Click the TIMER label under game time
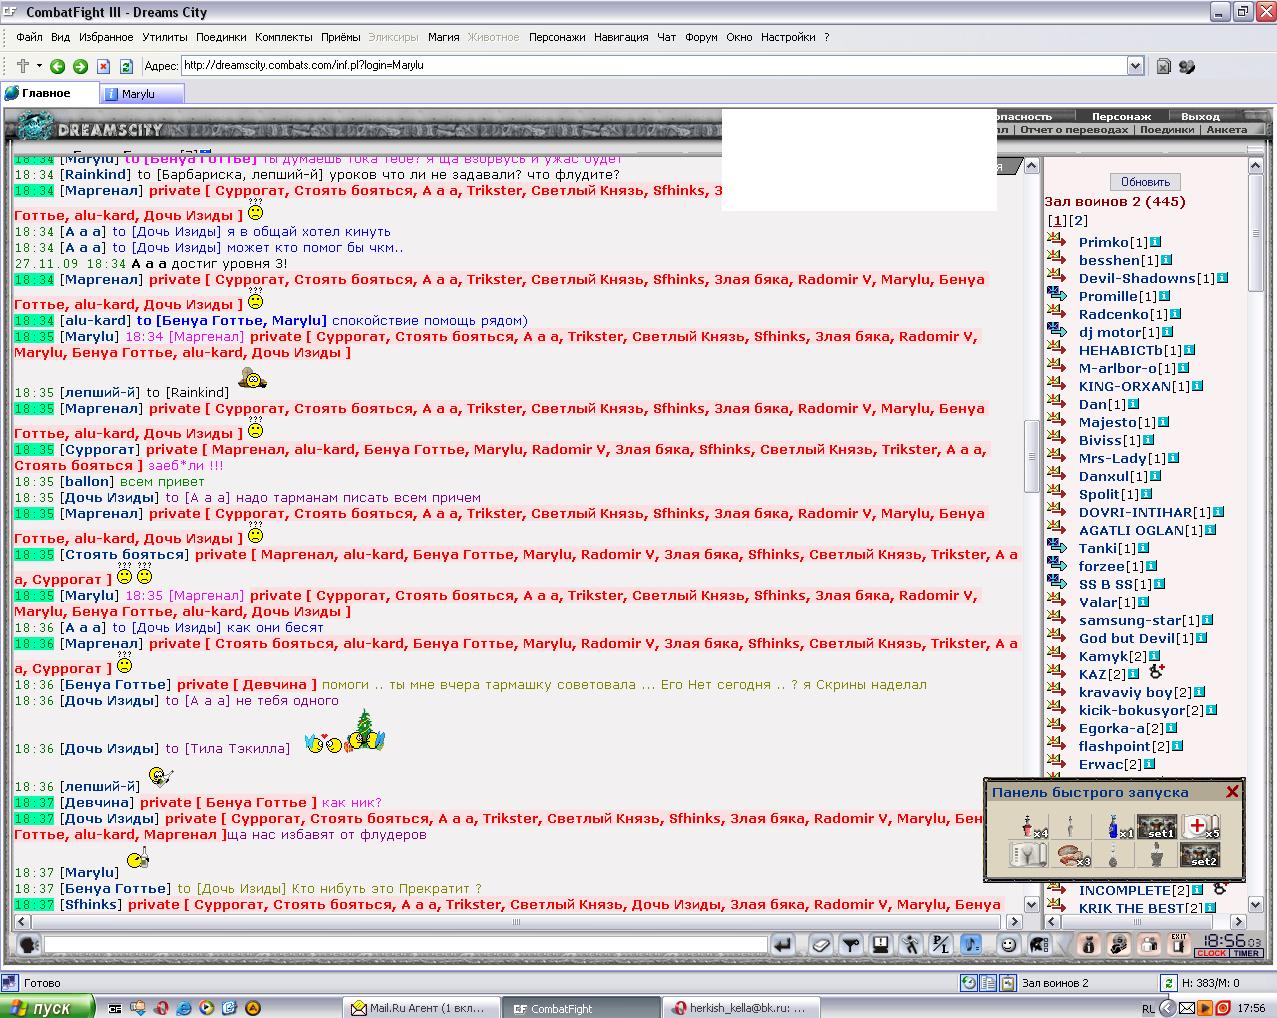This screenshot has width=1277, height=1018. 1246,954
